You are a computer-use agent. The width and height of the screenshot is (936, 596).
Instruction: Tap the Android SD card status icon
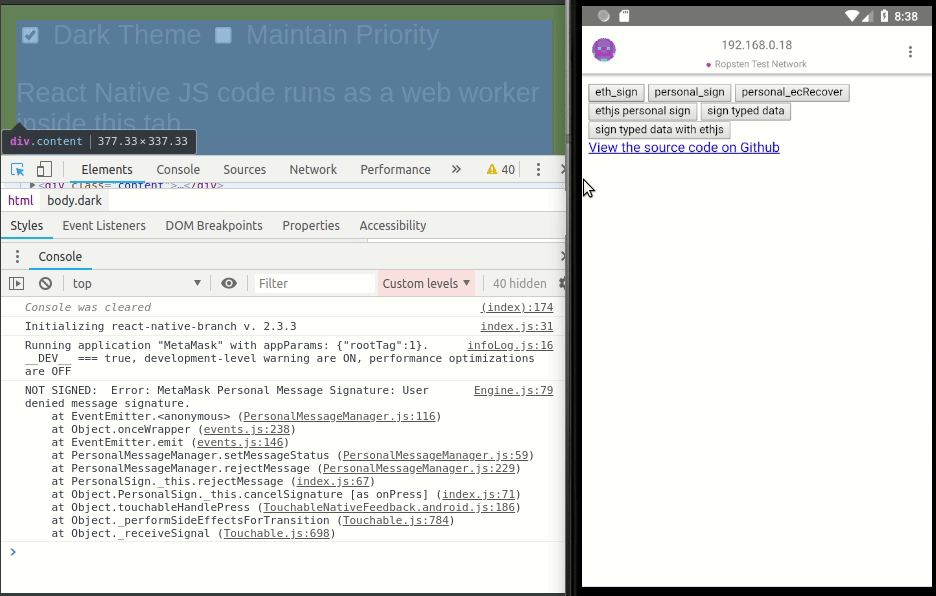[624, 16]
